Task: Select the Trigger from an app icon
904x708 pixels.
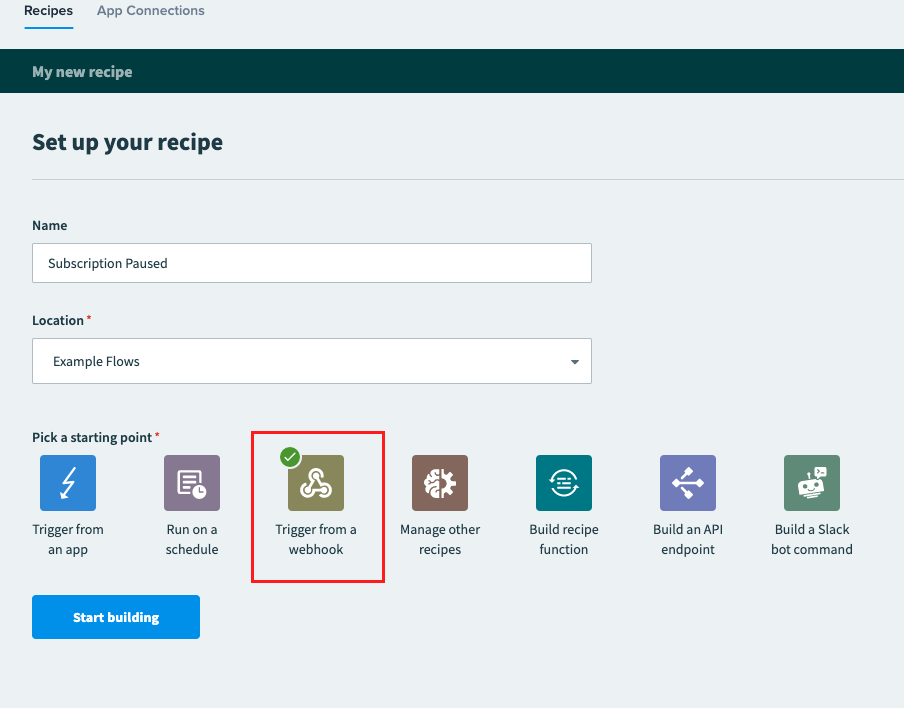Action: [x=68, y=483]
